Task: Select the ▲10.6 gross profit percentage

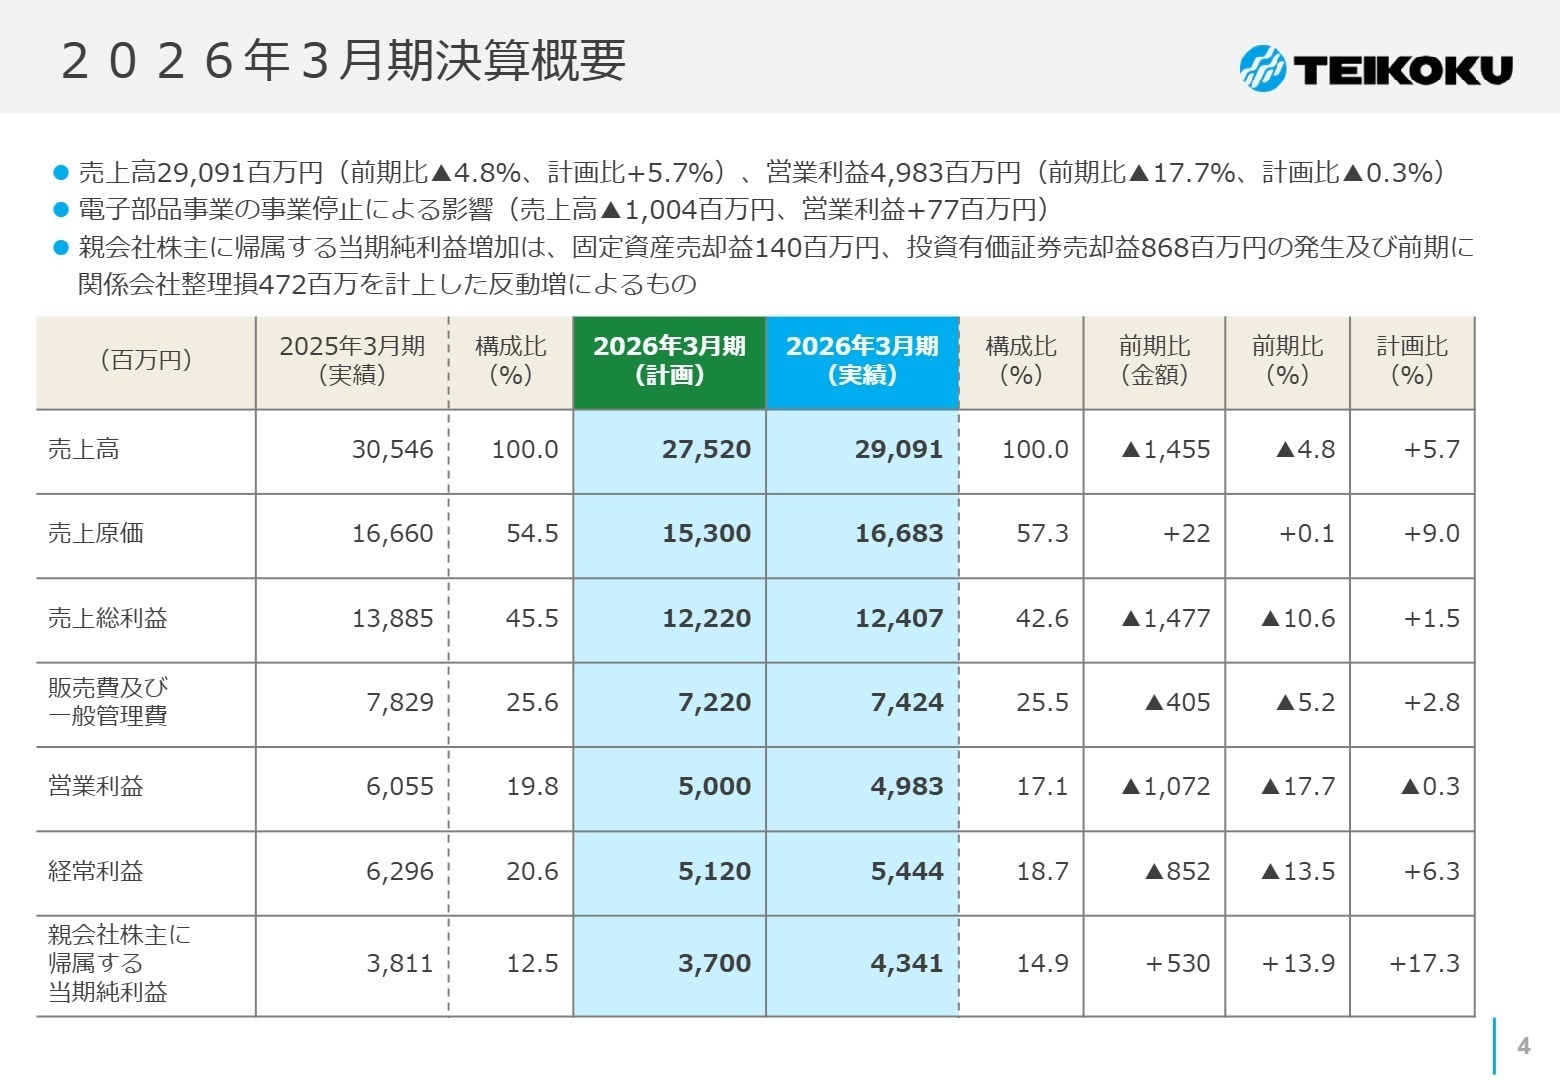Action: (x=1298, y=619)
